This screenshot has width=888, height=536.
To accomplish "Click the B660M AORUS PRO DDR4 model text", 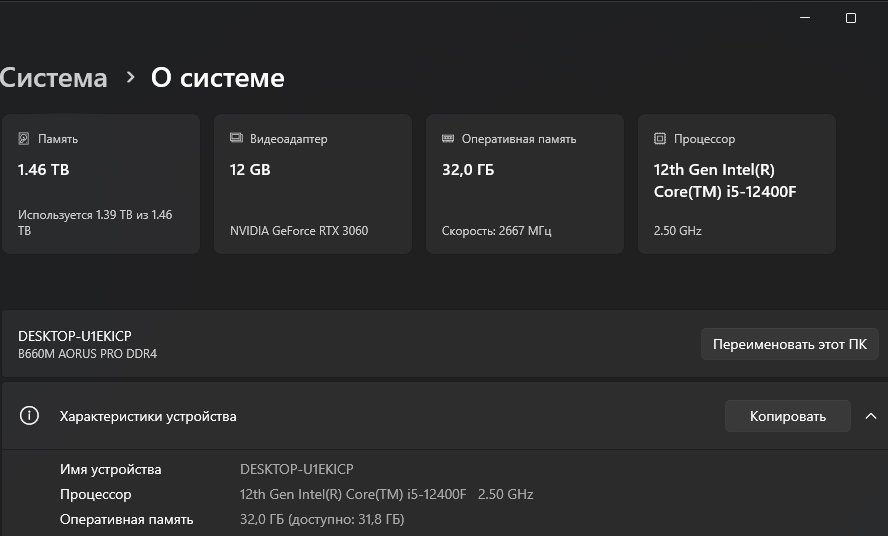I will [x=88, y=354].
